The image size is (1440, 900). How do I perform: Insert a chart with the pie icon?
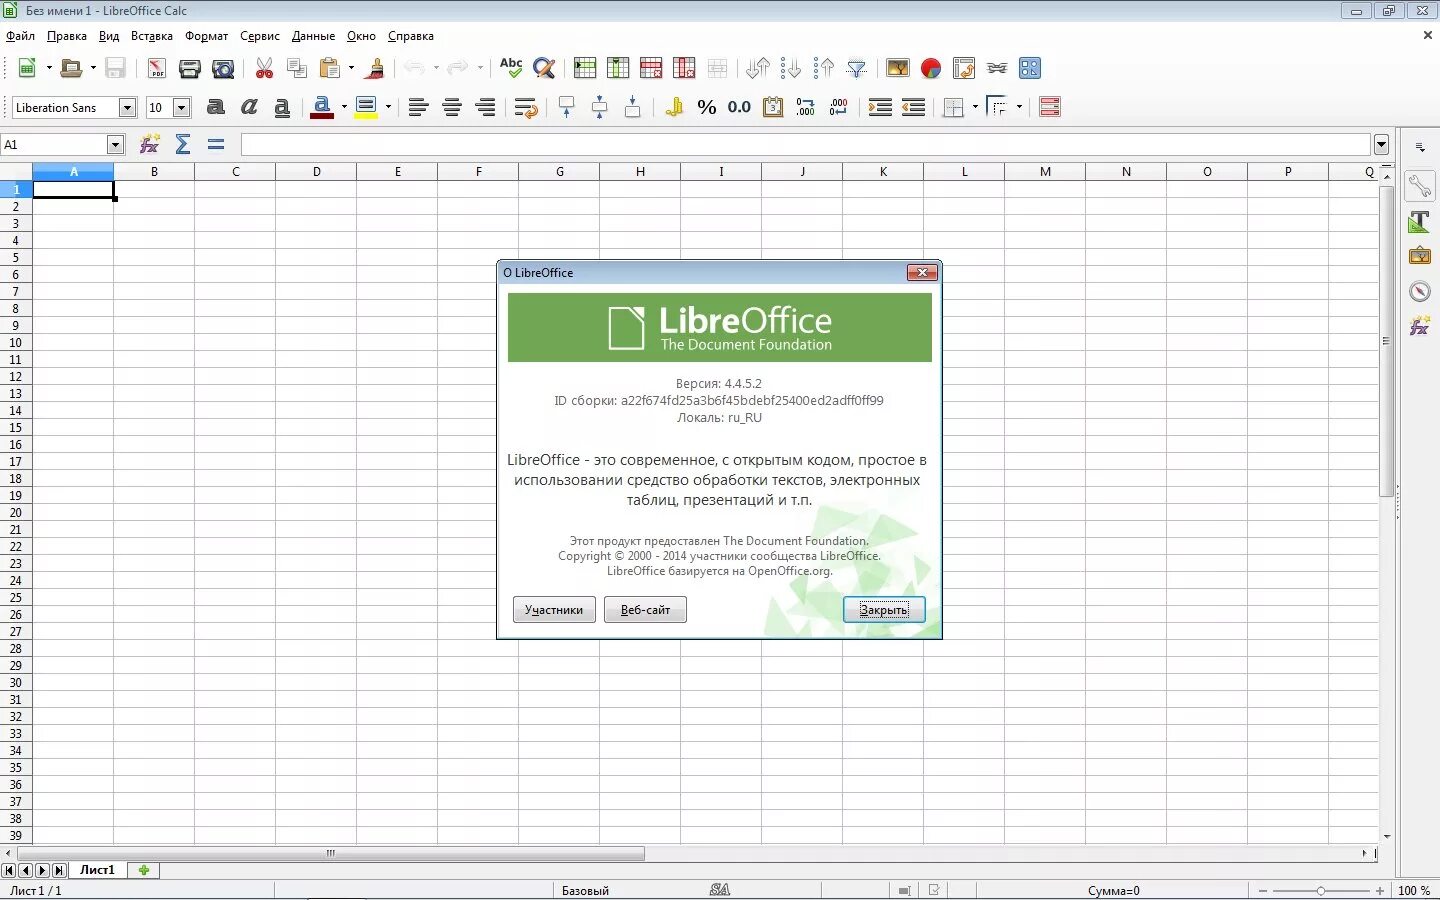931,68
